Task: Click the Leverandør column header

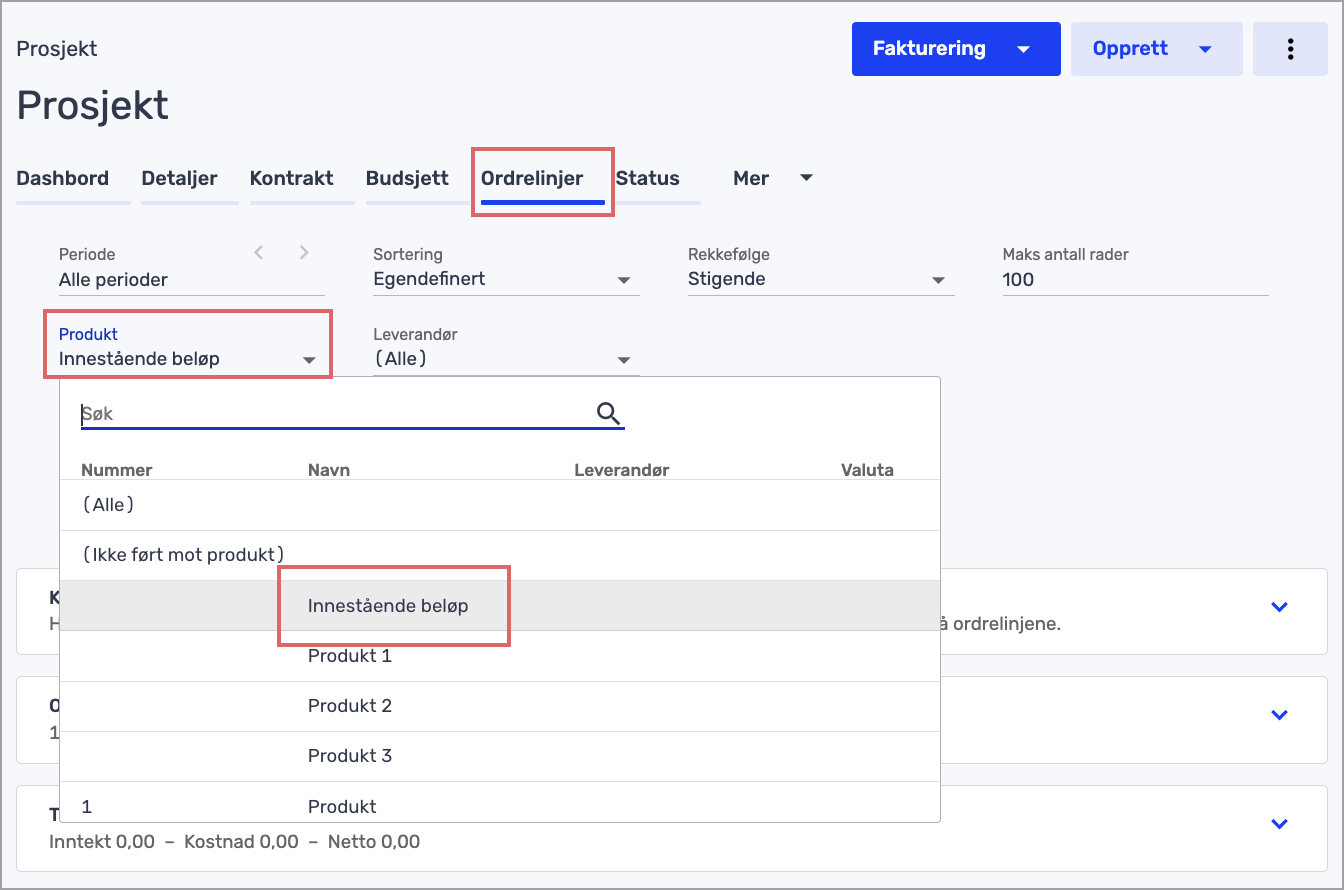Action: click(x=622, y=469)
